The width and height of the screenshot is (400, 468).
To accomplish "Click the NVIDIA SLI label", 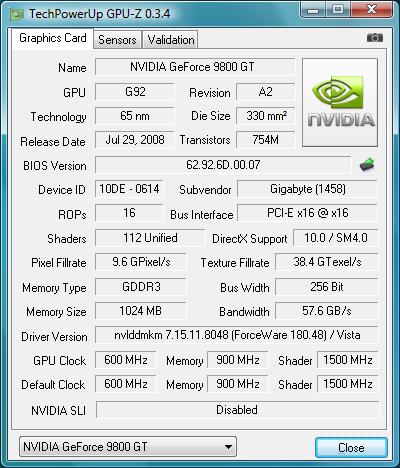I will click(59, 410).
